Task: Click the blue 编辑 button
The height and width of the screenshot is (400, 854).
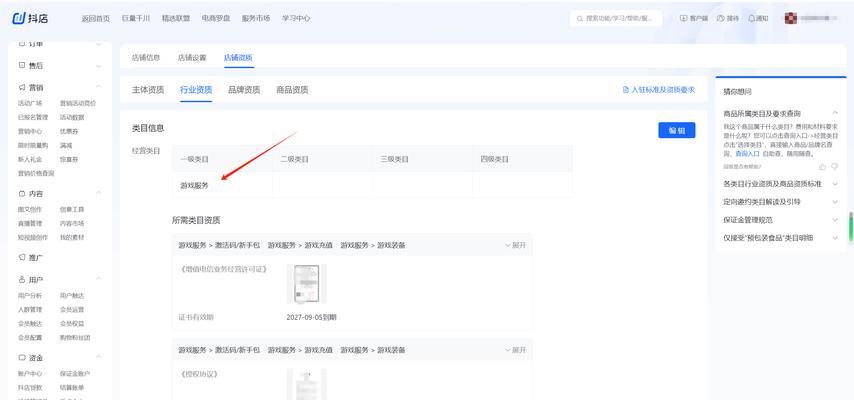Action: pyautogui.click(x=676, y=130)
